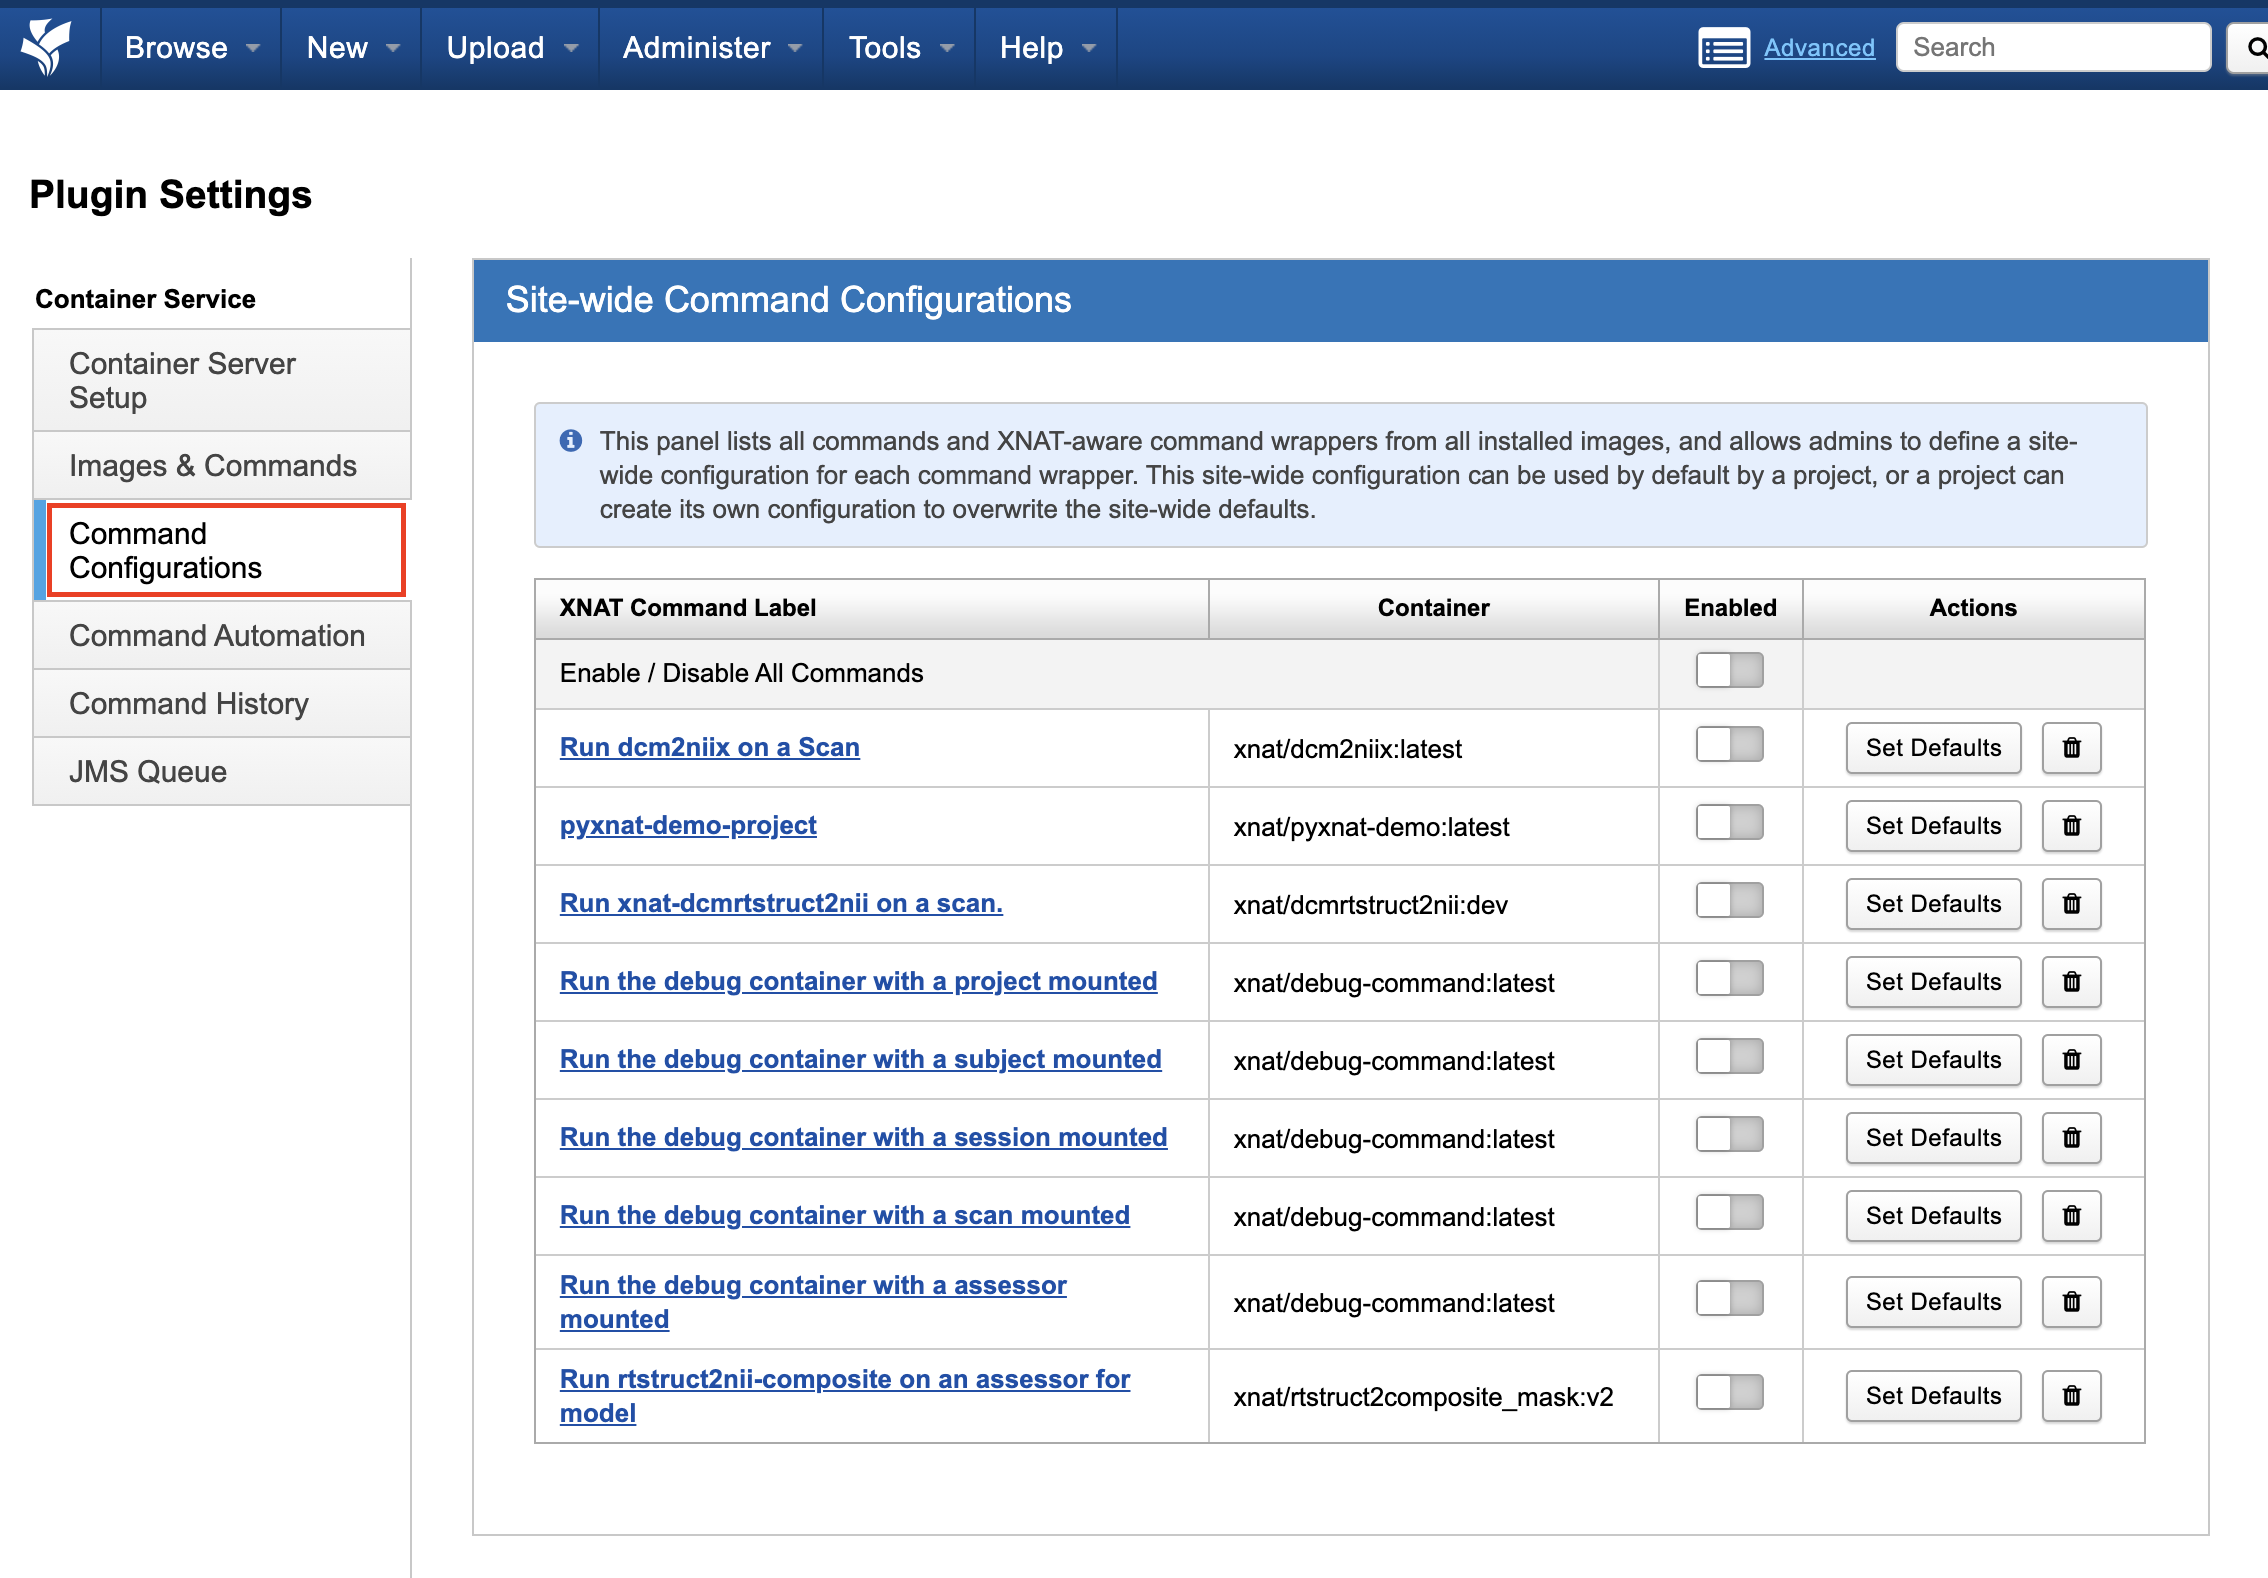Screen dimensions: 2268x1578
Task: Focus the Search input field
Action: (x=2053, y=47)
